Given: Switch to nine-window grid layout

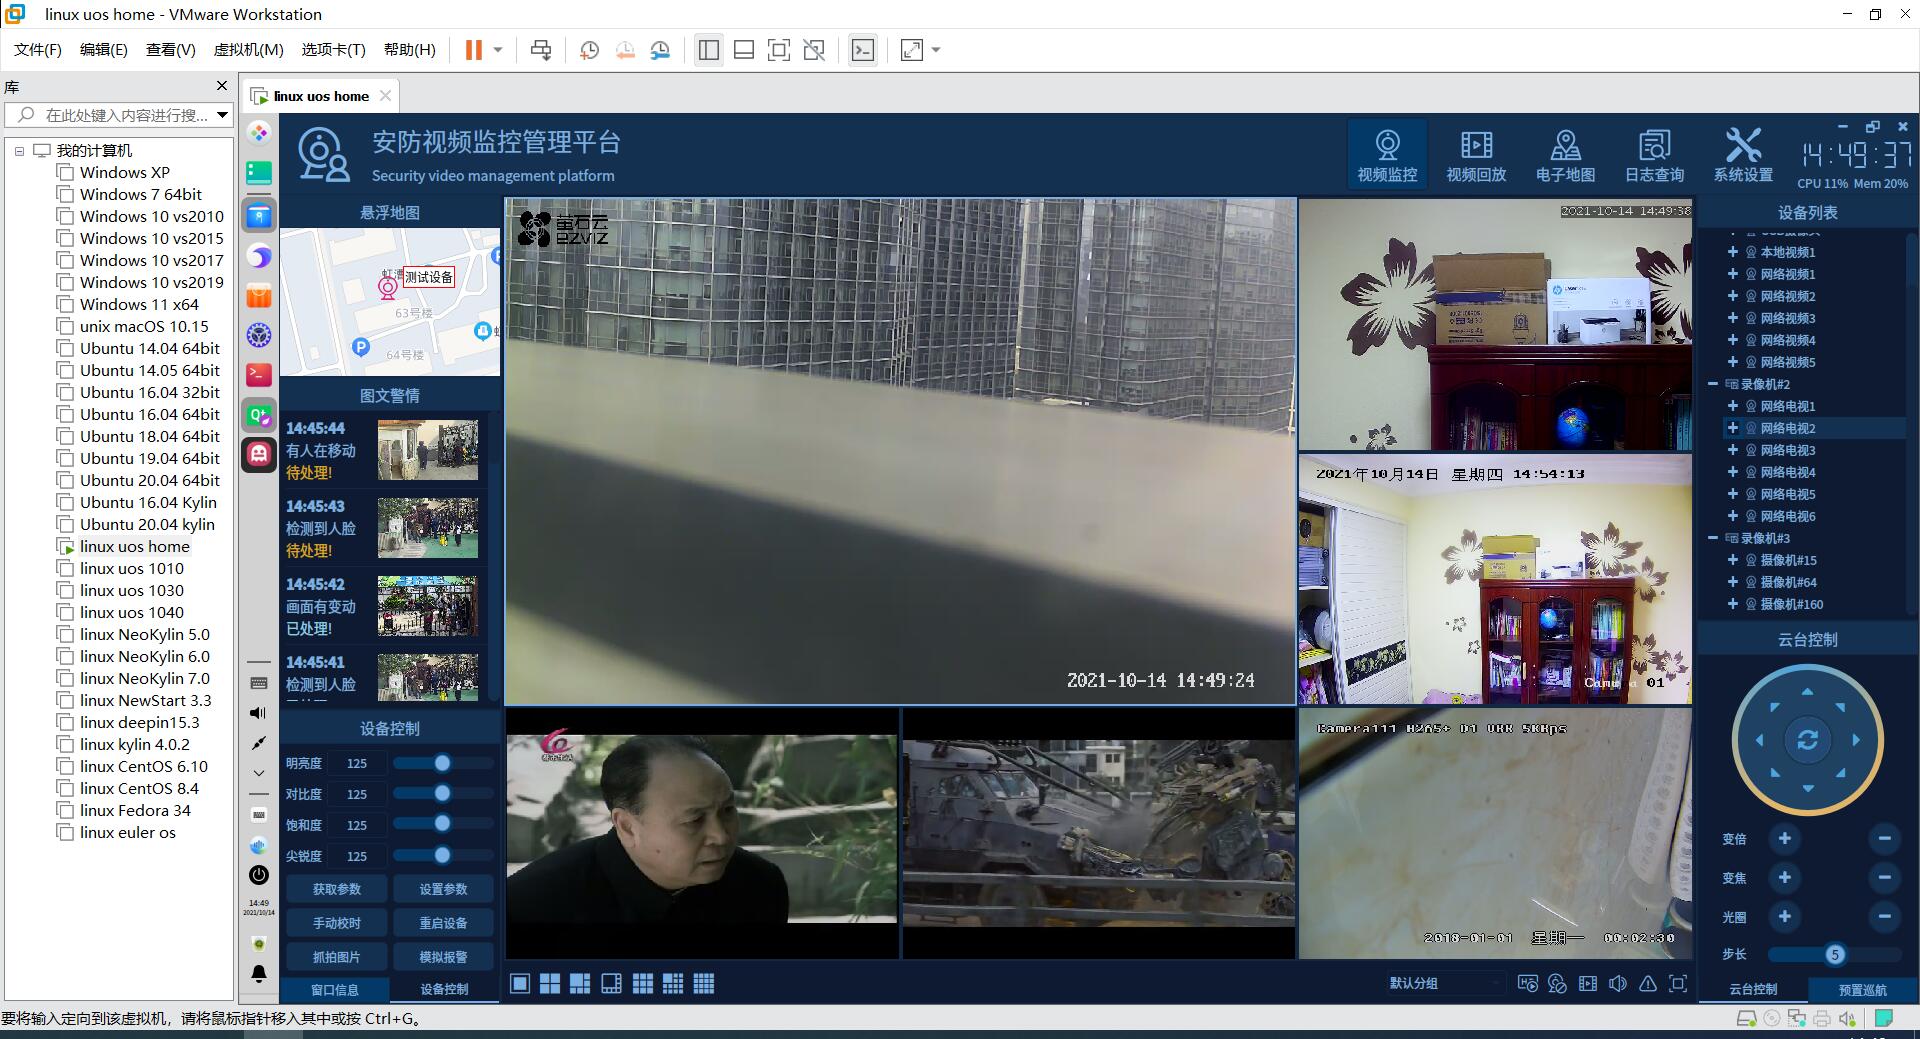Looking at the screenshot, I should tap(642, 984).
